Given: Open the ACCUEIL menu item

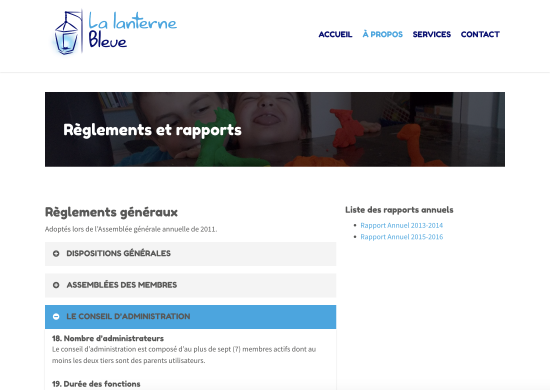Looking at the screenshot, I should pos(335,34).
